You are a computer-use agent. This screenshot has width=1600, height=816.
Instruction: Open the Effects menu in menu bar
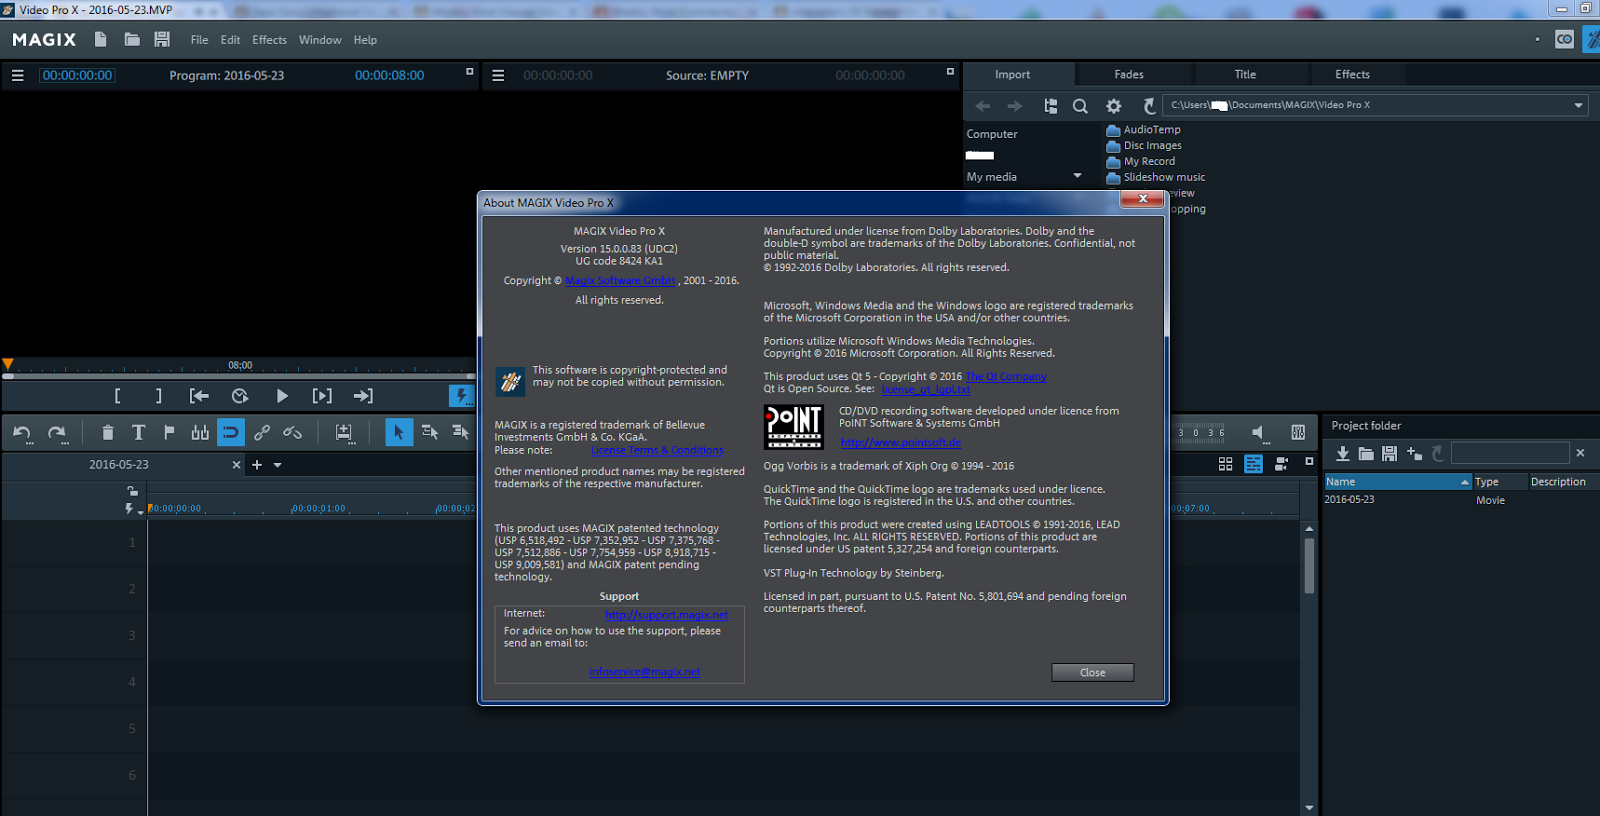tap(270, 40)
